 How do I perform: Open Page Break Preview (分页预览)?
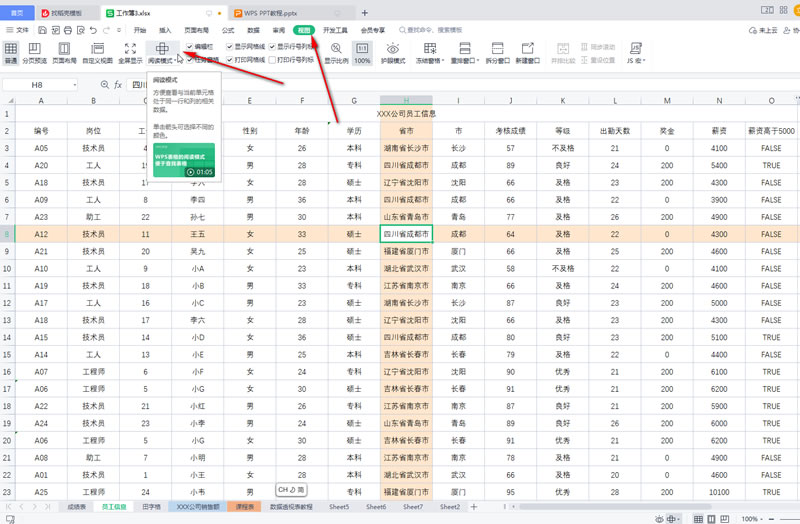(x=36, y=52)
